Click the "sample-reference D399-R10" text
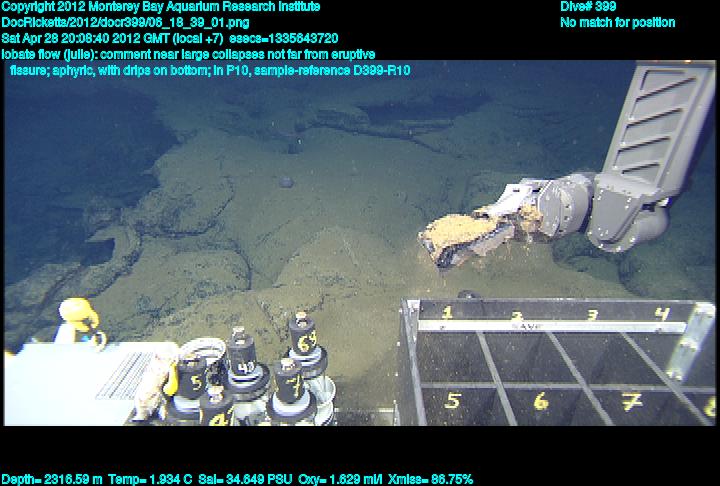 point(332,70)
